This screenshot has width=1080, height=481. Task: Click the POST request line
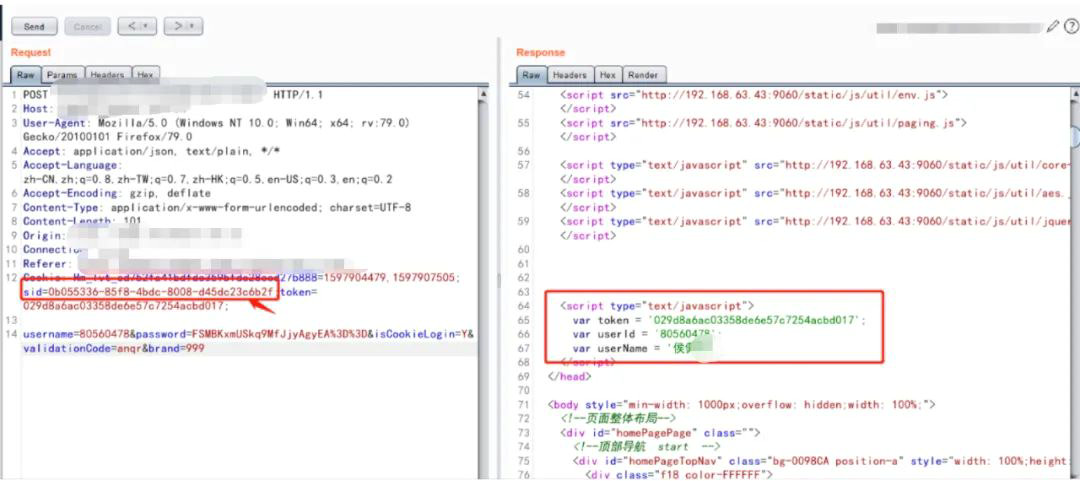pos(173,94)
